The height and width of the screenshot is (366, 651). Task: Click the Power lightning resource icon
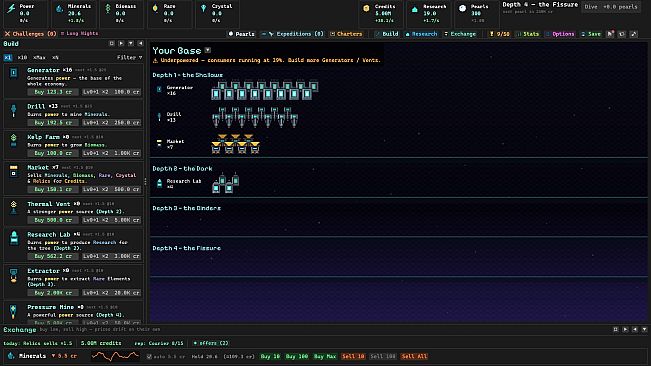pyautogui.click(x=11, y=8)
